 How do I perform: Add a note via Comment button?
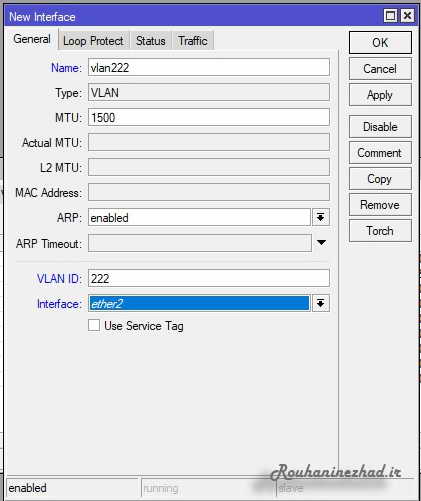point(380,153)
